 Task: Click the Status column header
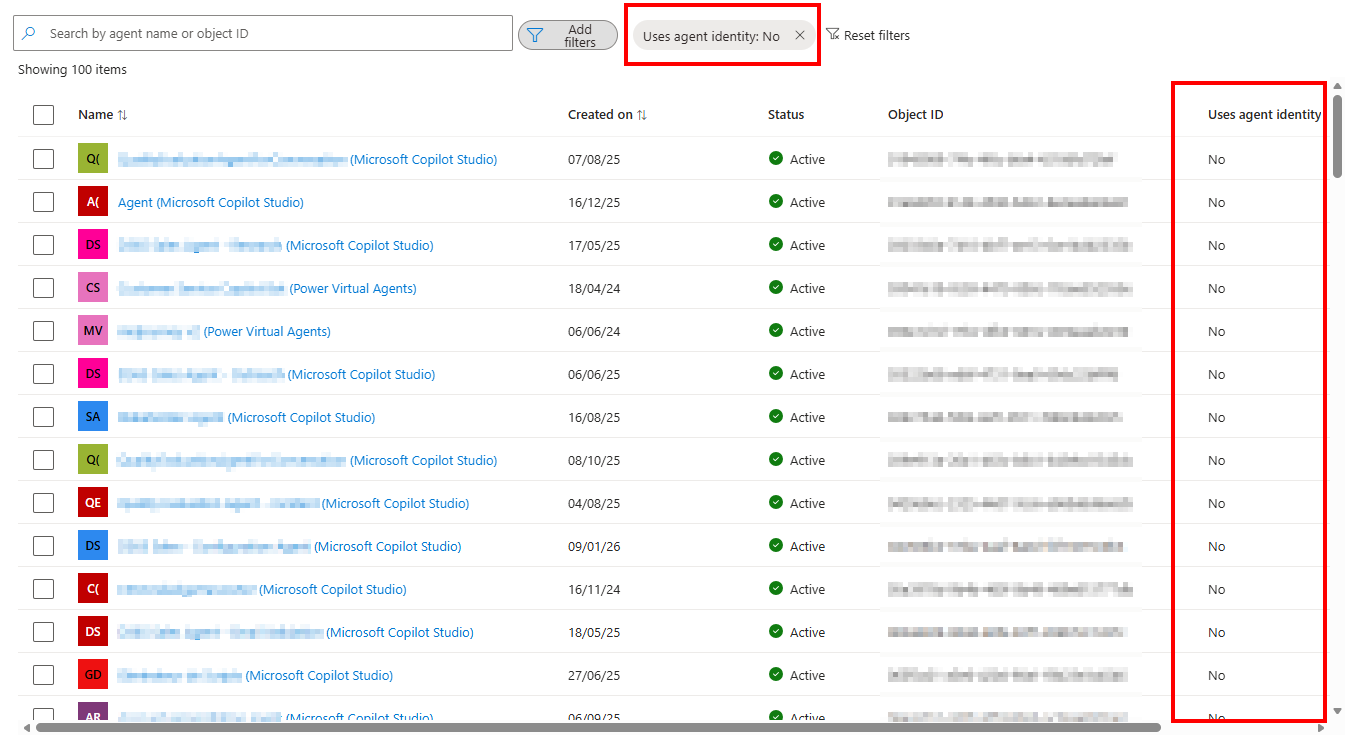coord(785,115)
